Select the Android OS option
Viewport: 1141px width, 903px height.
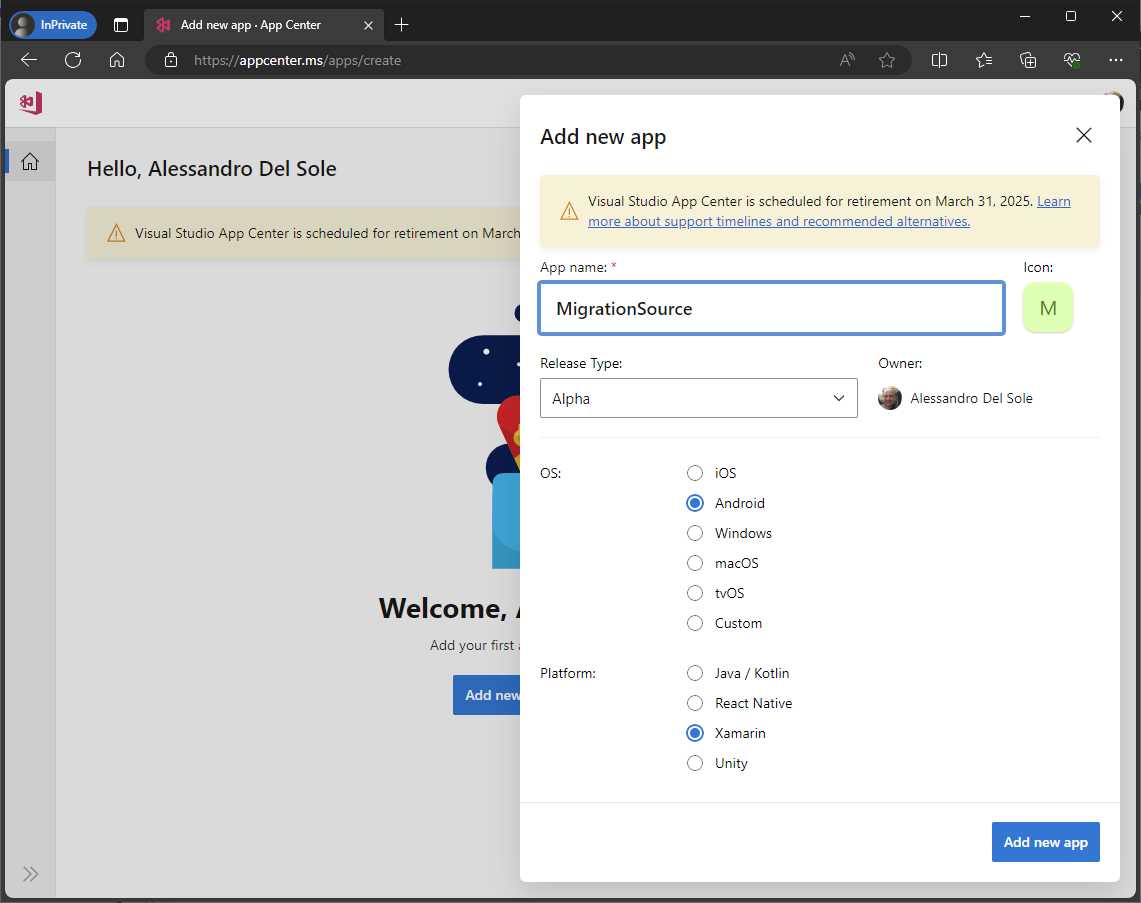[695, 503]
